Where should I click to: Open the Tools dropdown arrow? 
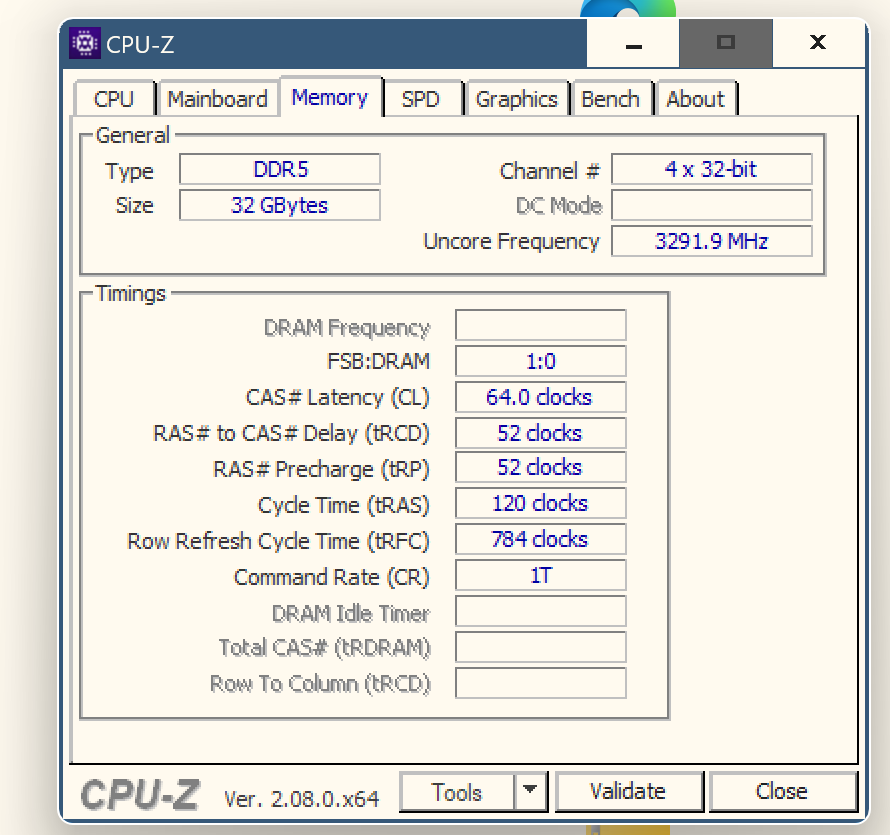click(x=530, y=790)
